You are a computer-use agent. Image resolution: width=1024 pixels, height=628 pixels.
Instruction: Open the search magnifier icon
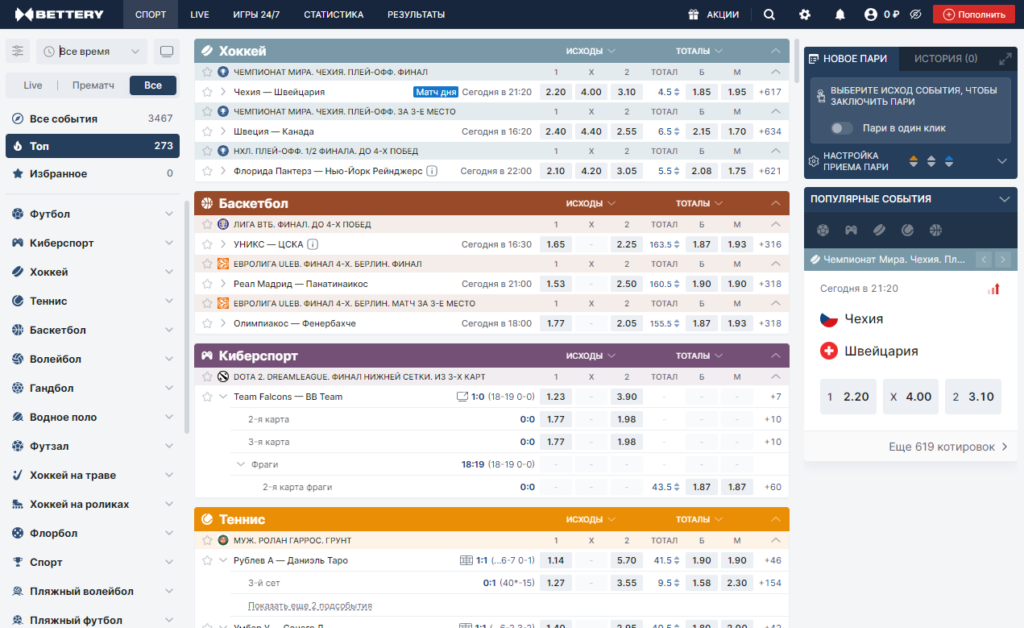click(x=769, y=14)
